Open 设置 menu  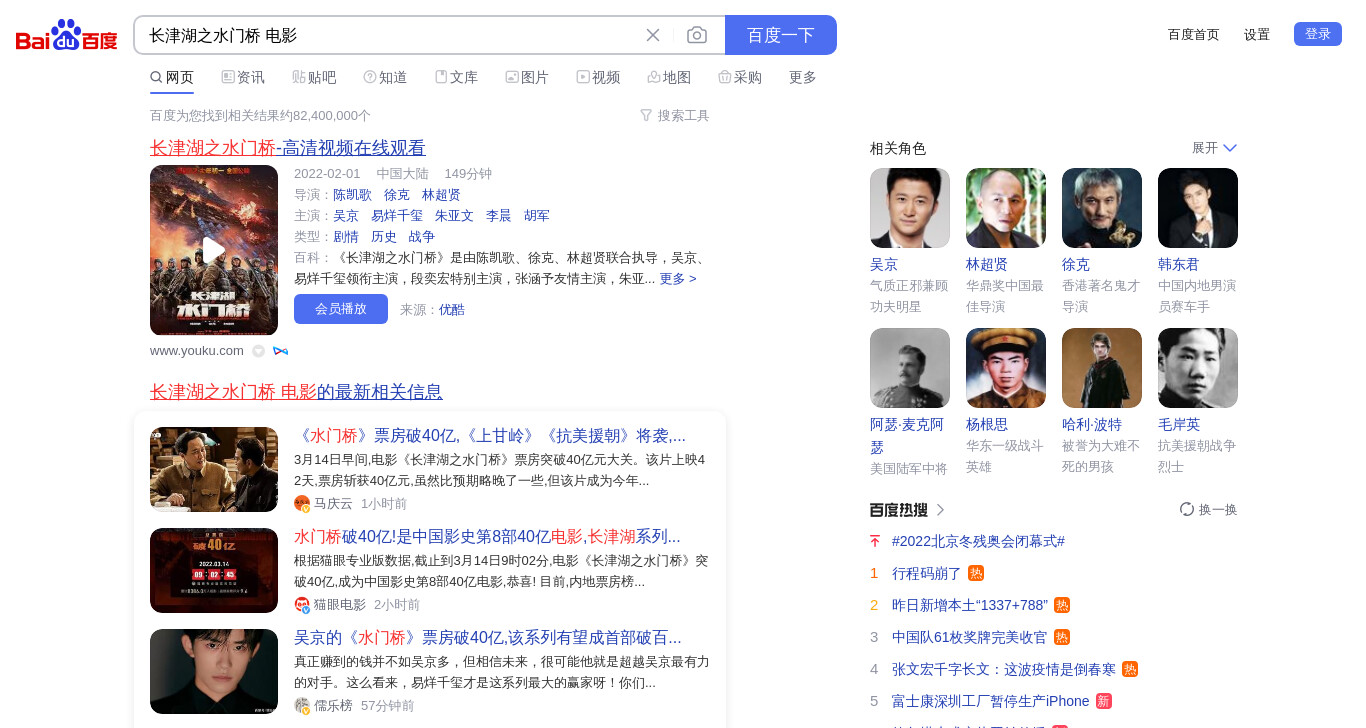(x=1257, y=34)
